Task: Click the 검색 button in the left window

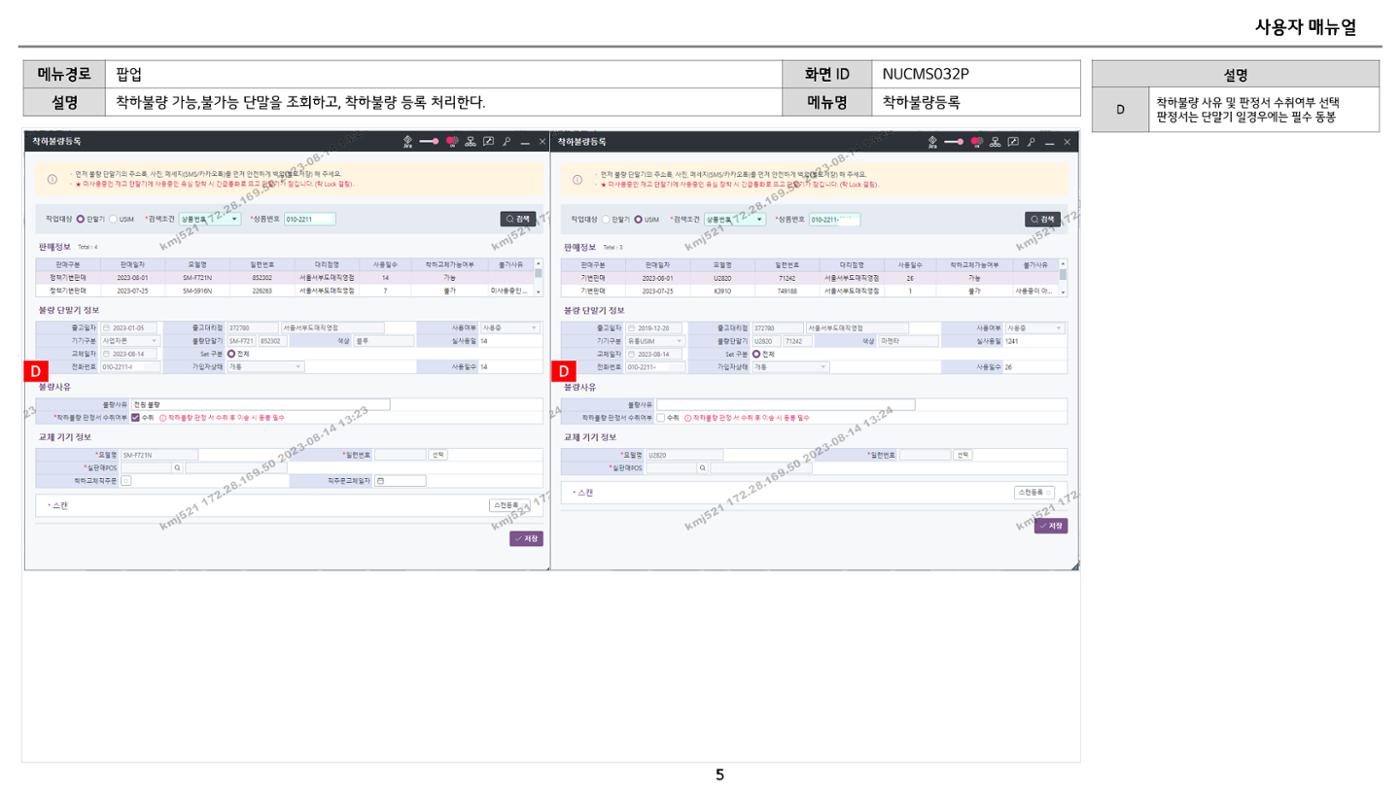Action: click(x=518, y=219)
